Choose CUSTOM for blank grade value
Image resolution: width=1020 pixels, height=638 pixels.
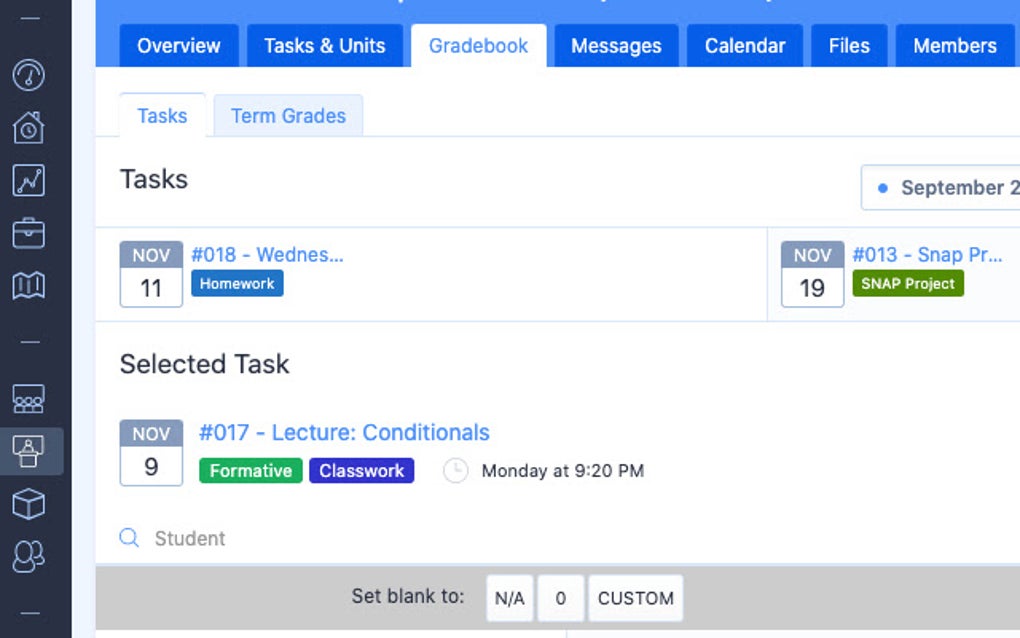click(635, 597)
